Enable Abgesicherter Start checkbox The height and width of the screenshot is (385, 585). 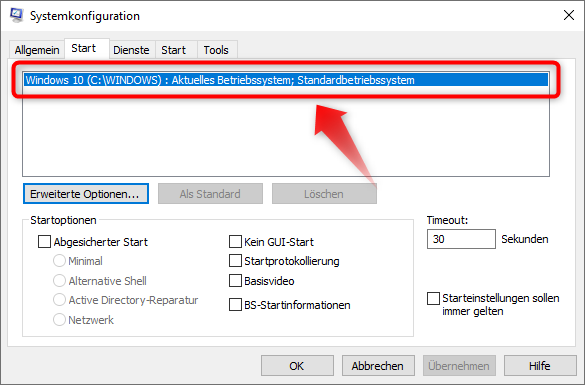pos(44,241)
